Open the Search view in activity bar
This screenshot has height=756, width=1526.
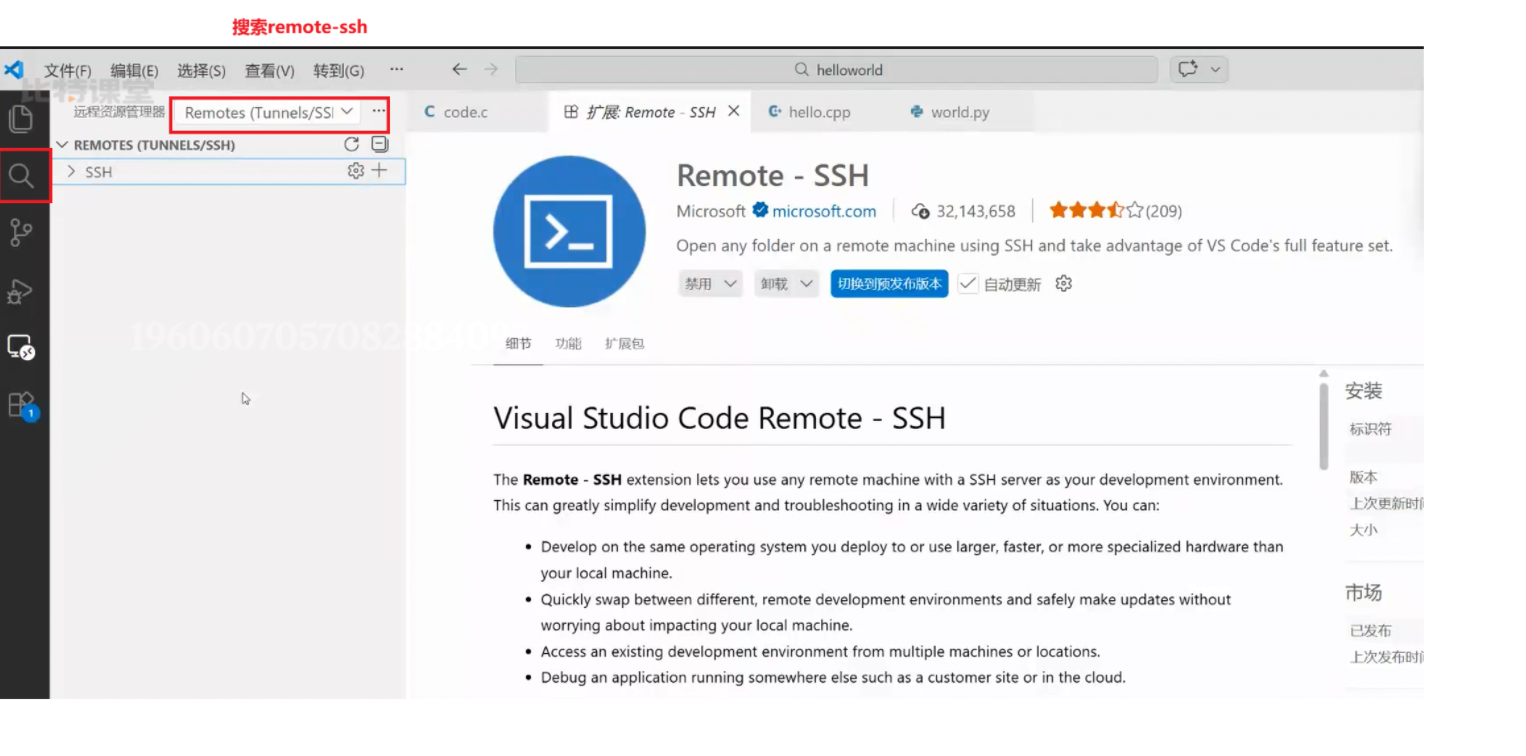click(21, 176)
